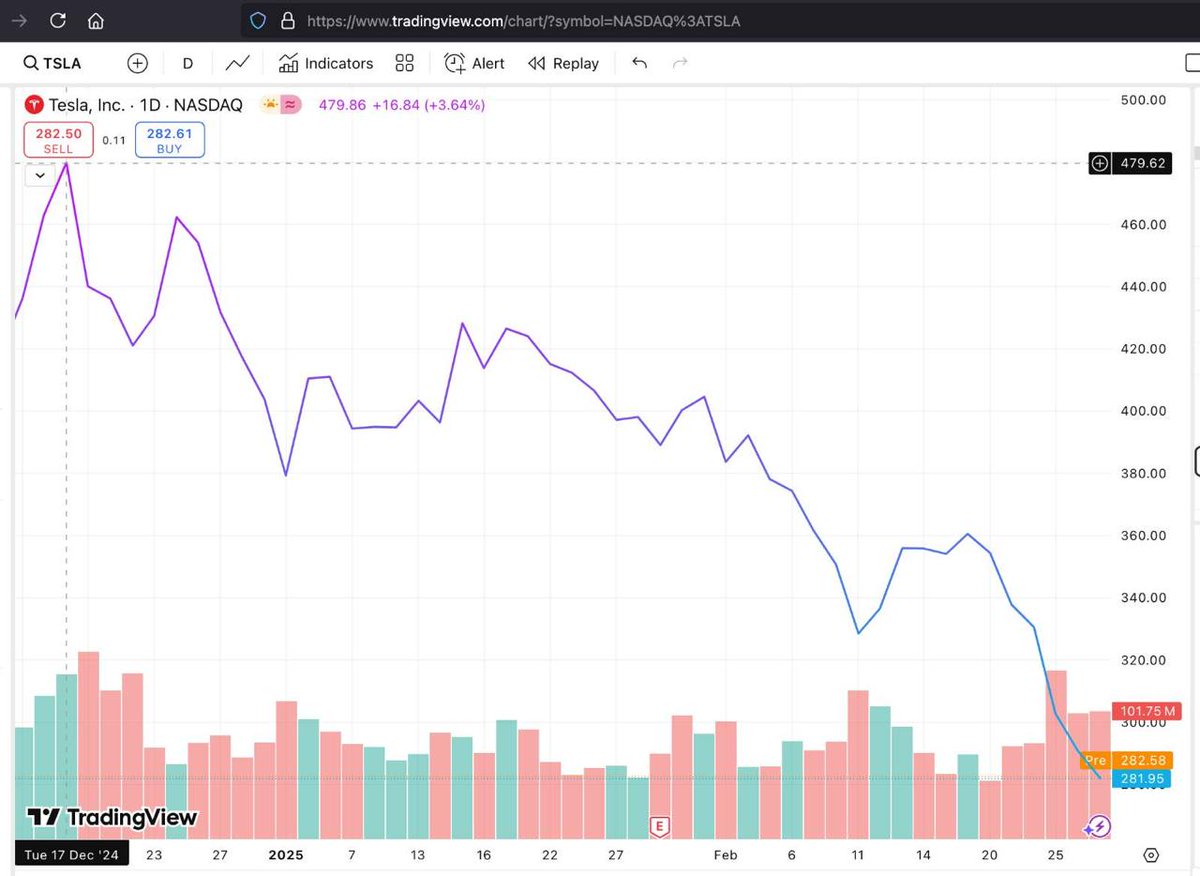Click the 25 date axis label
Image resolution: width=1200 pixels, height=876 pixels.
pyautogui.click(x=1055, y=855)
